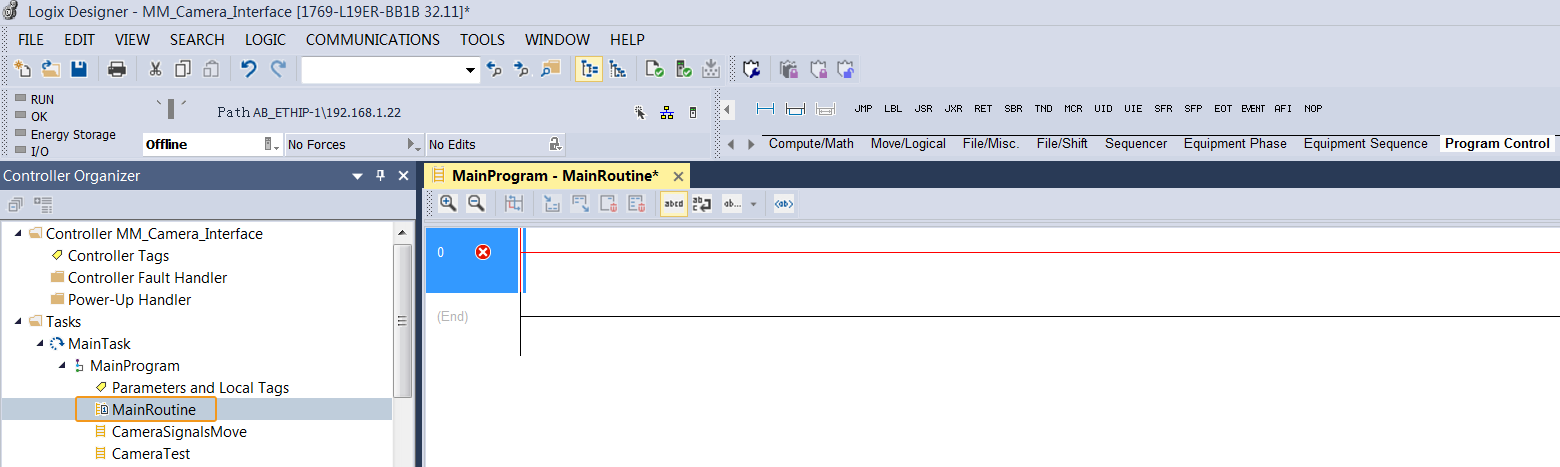Select the CameraSignalsMove routine
Viewport: 1560px width, 467px height.
point(179,432)
